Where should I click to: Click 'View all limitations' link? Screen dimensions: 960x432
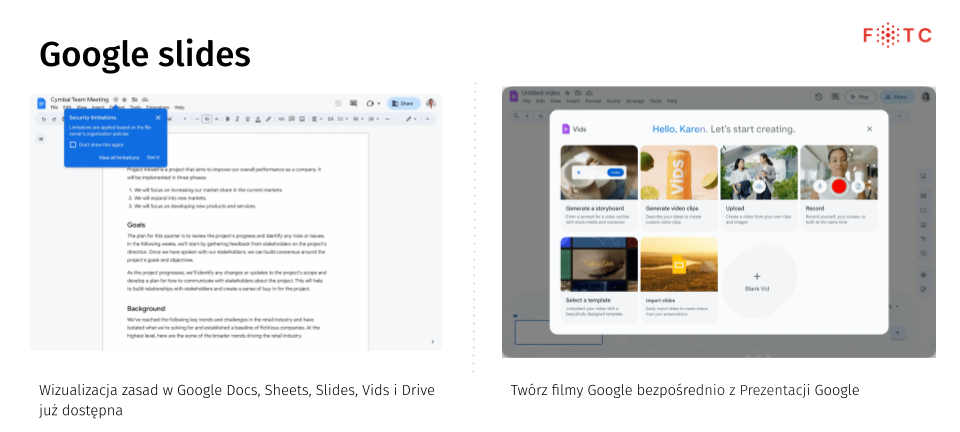(119, 157)
